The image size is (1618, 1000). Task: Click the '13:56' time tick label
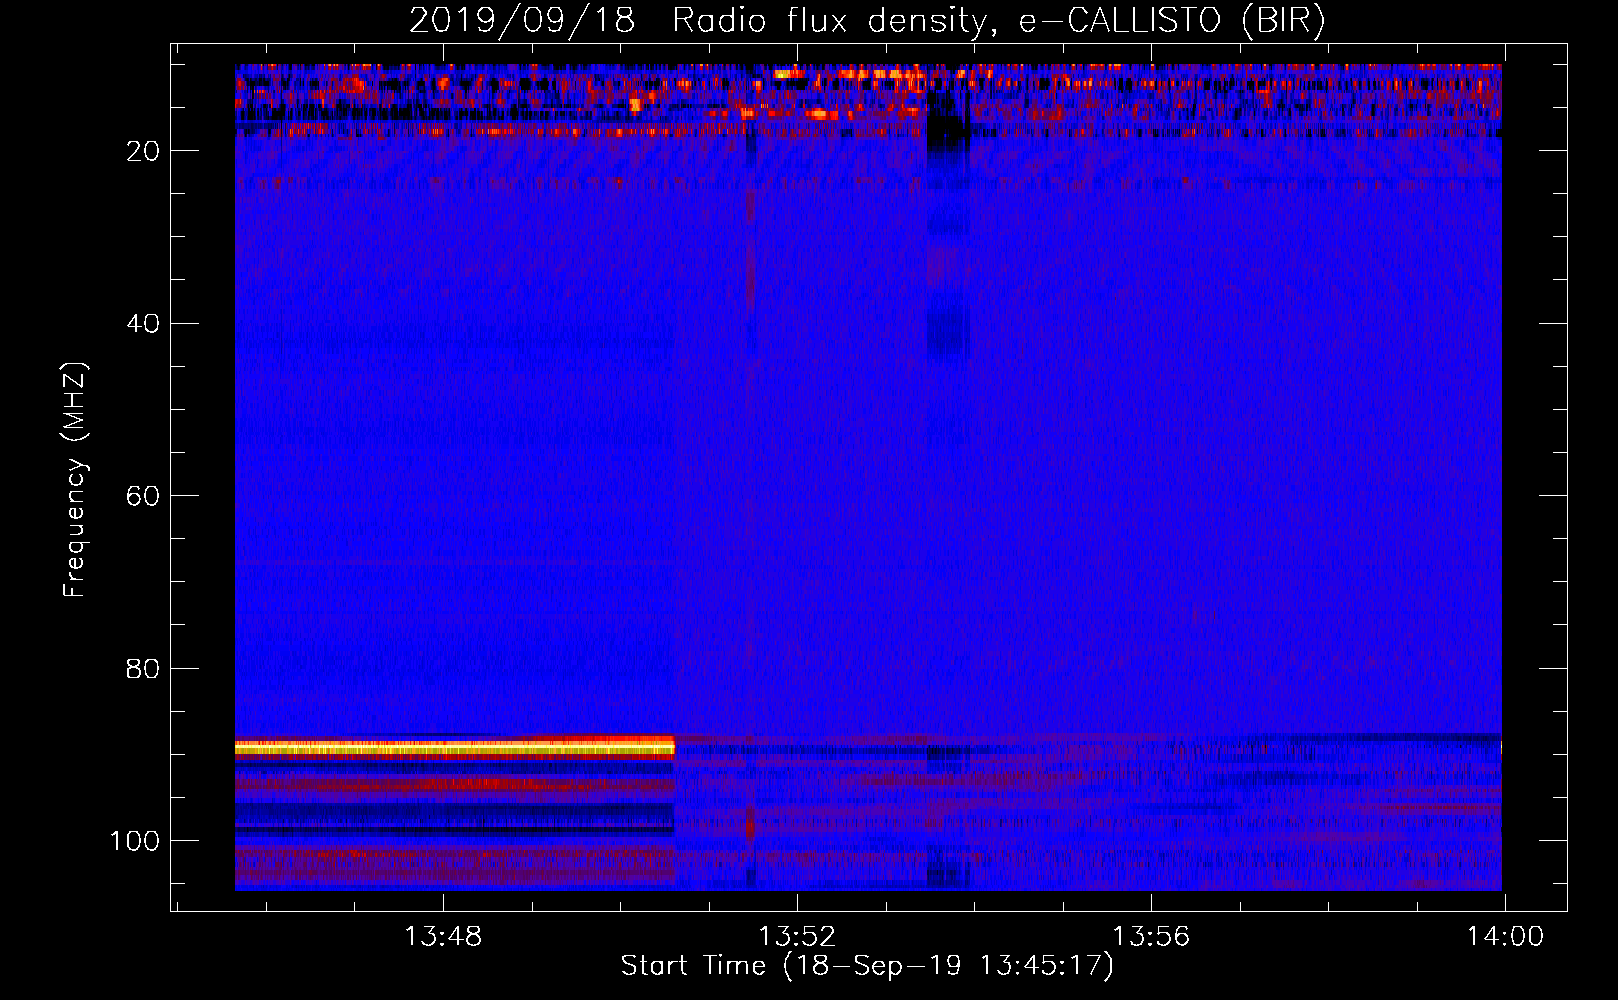[1151, 937]
